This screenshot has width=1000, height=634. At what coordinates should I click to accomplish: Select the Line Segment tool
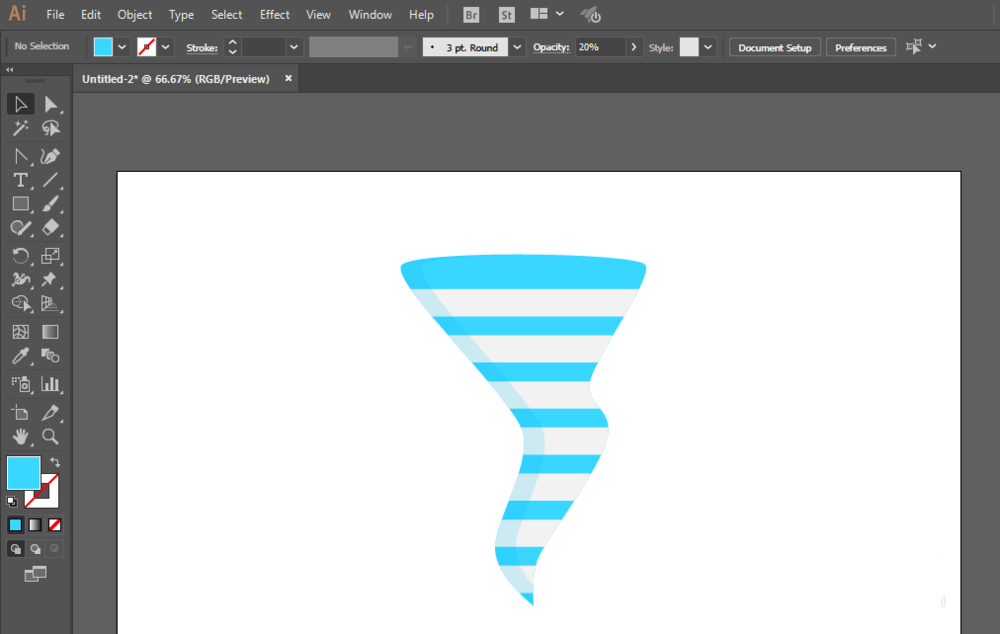click(50, 180)
